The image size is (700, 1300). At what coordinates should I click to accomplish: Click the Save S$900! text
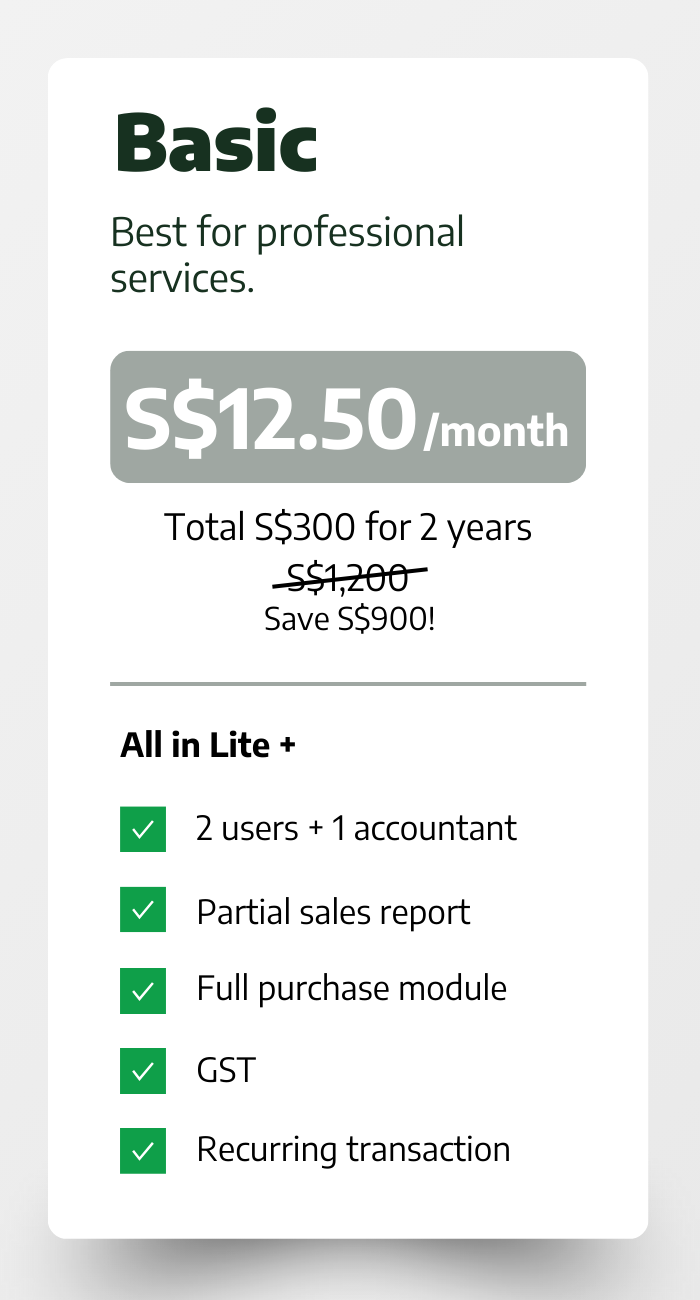pyautogui.click(x=349, y=619)
